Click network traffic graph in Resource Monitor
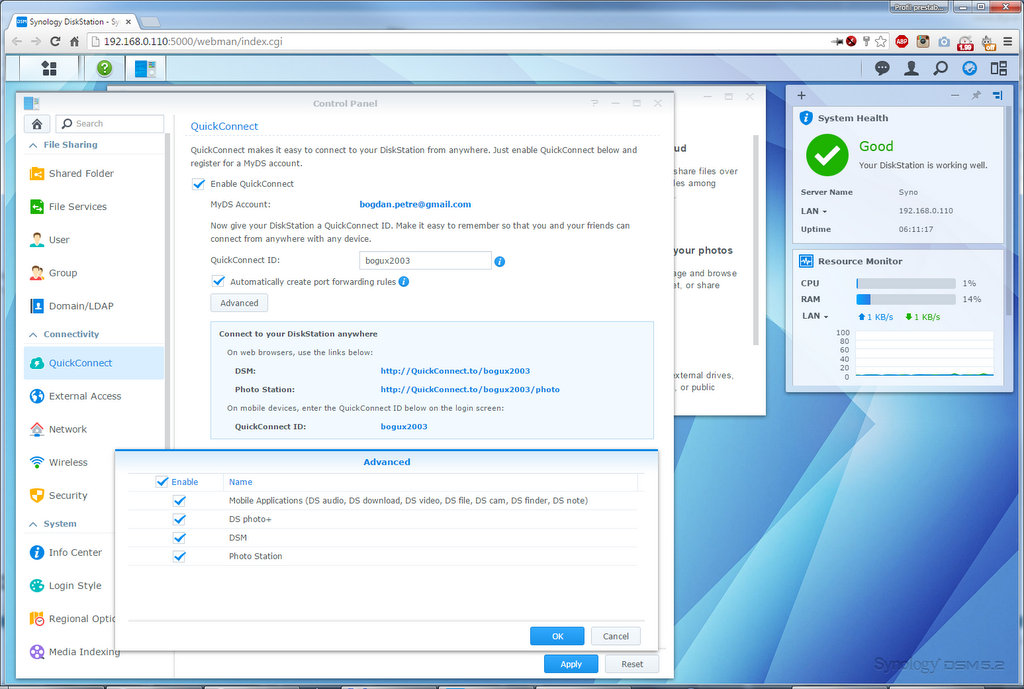The width and height of the screenshot is (1024, 689). coord(924,354)
